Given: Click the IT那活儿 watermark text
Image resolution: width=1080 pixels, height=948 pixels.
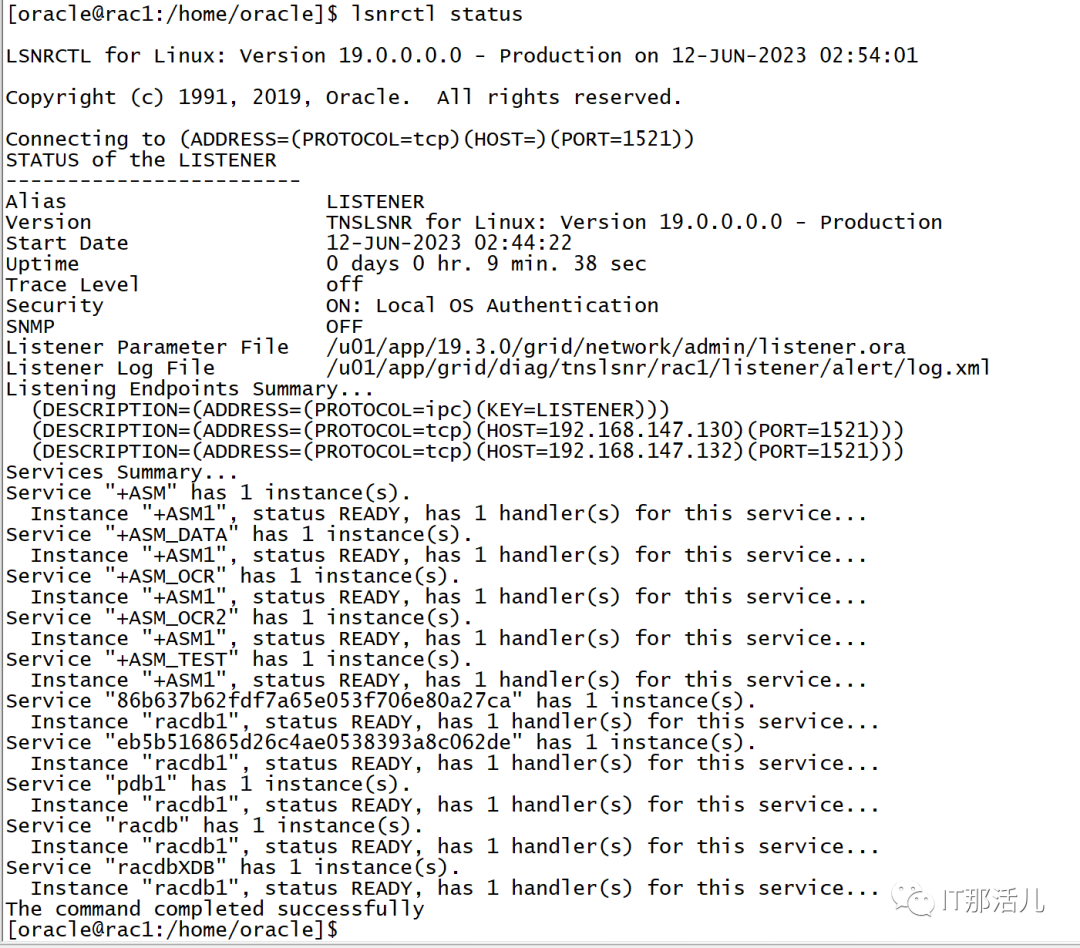Looking at the screenshot, I should [x=993, y=900].
